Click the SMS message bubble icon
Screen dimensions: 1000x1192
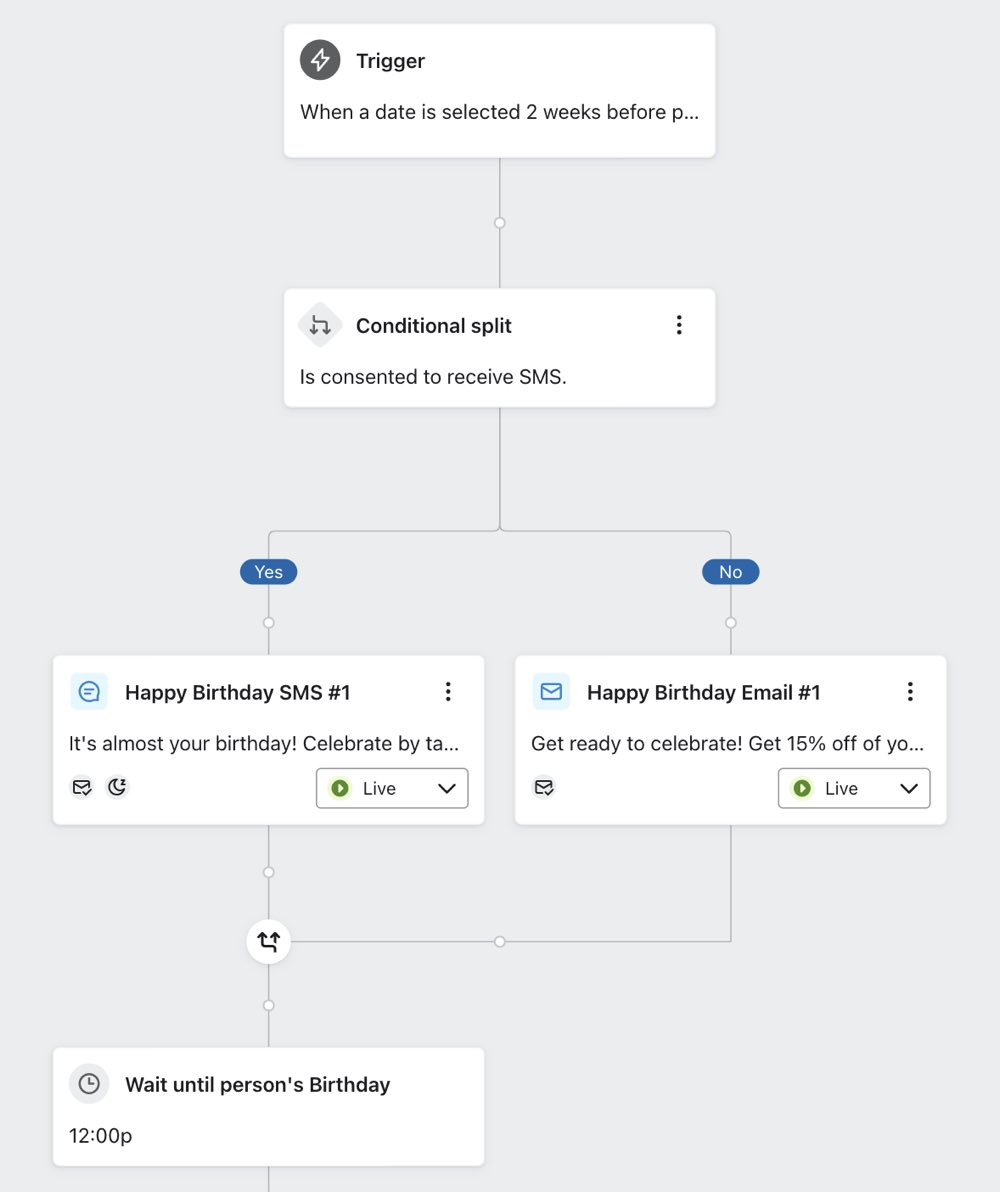(x=89, y=691)
